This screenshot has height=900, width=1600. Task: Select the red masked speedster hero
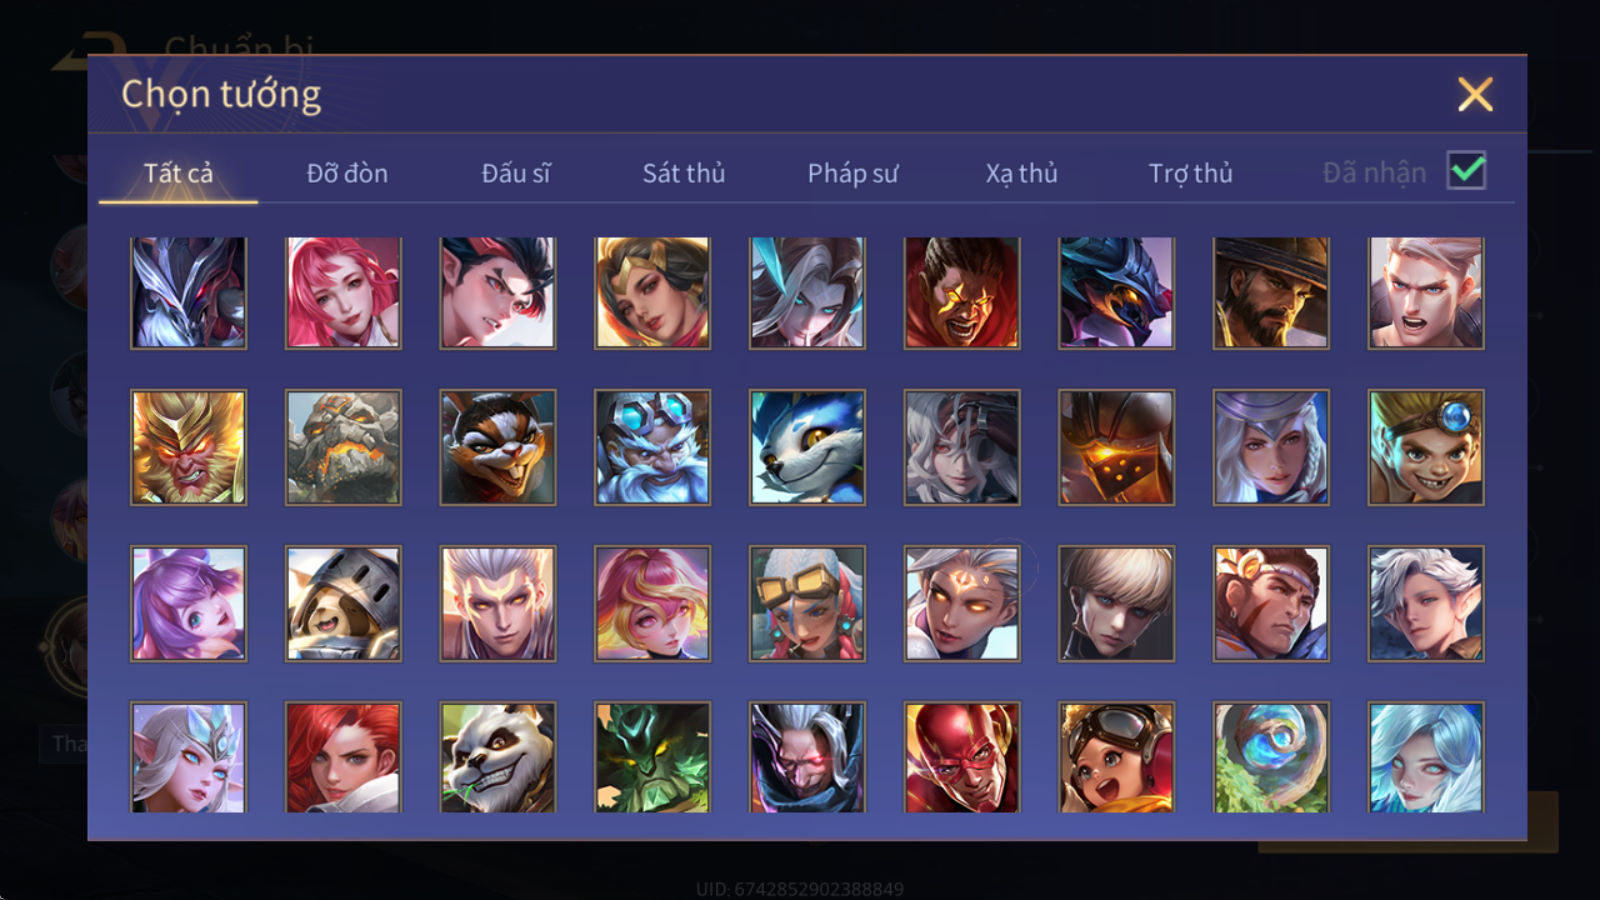(962, 757)
